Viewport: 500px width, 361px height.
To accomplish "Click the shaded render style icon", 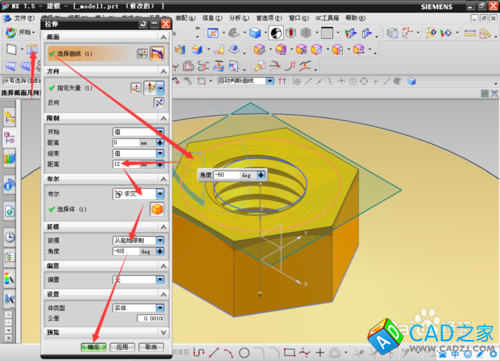I will click(255, 33).
